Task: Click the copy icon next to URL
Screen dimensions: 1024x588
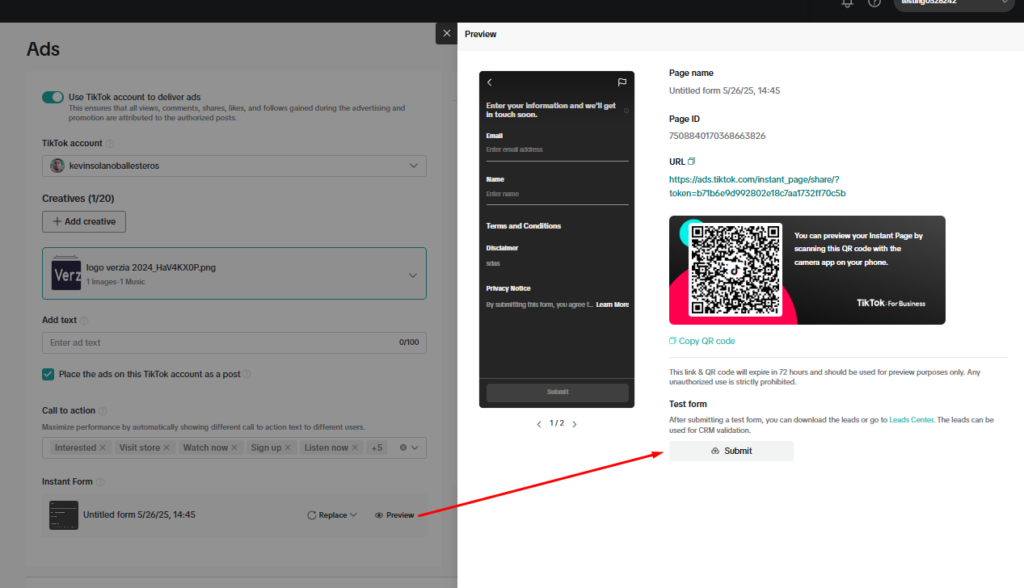Action: [x=691, y=162]
